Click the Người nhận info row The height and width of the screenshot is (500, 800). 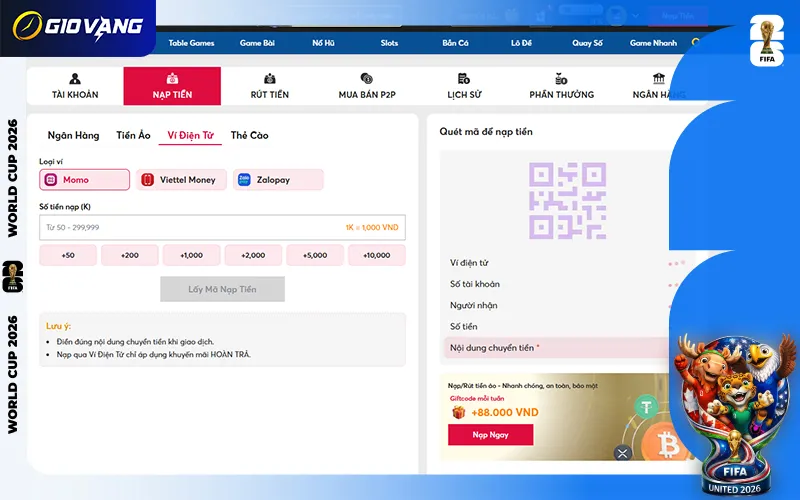[559, 305]
